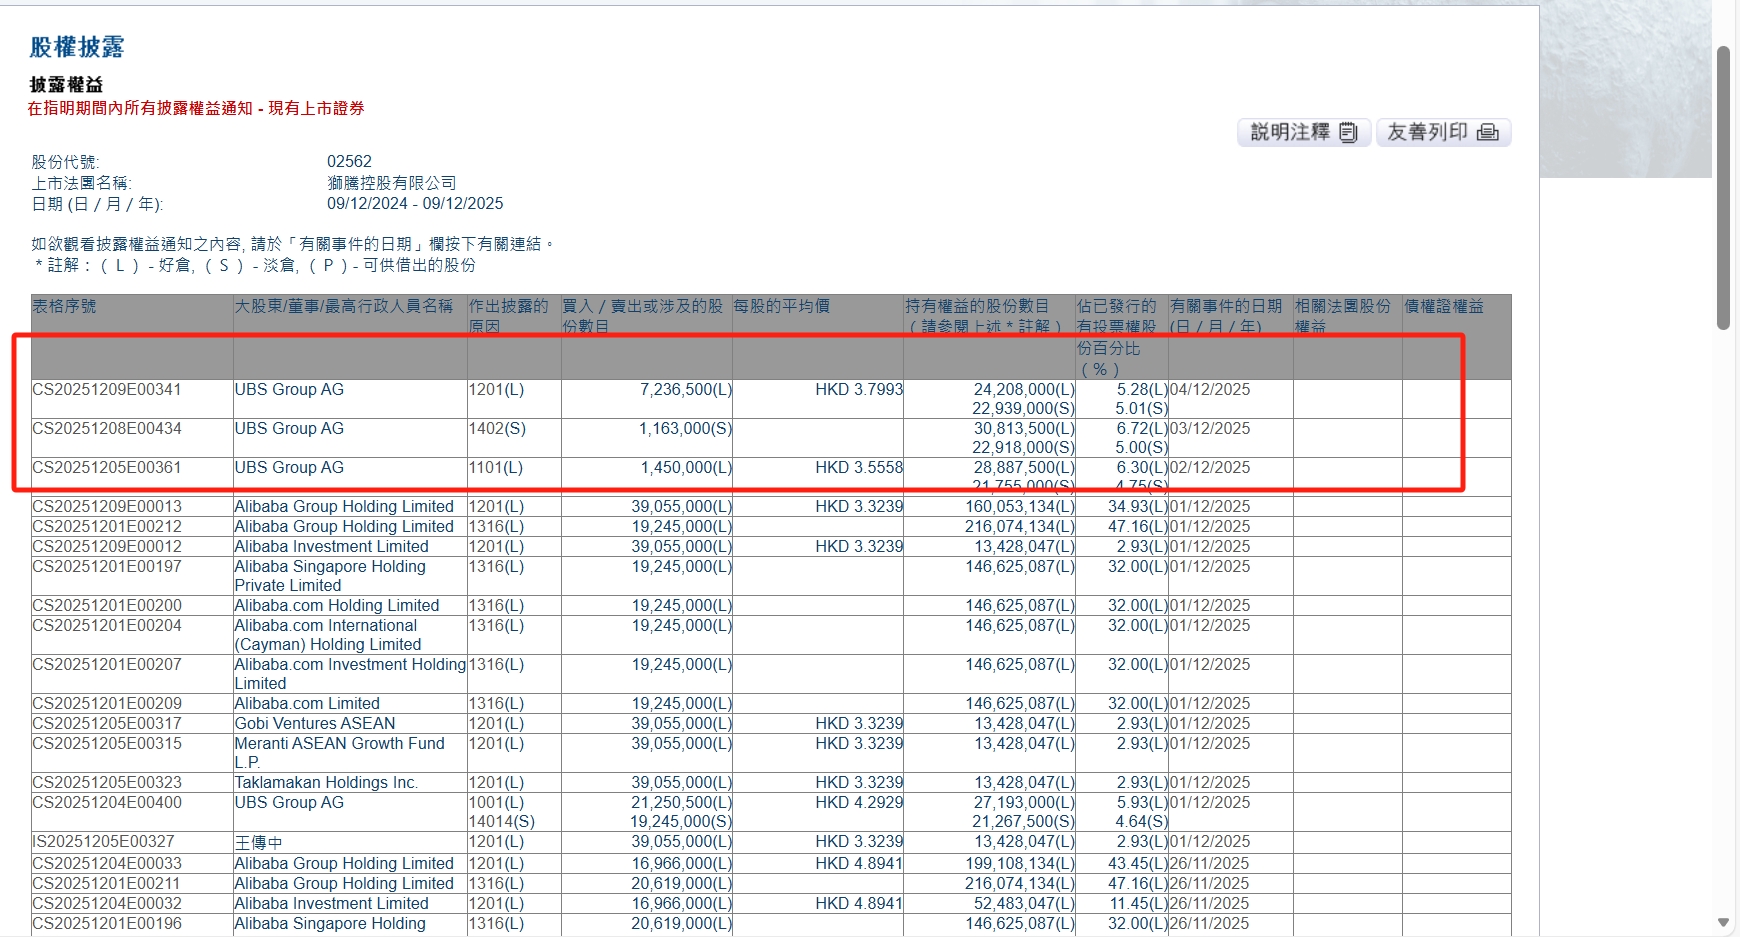Click average price HKD 4.2929
This screenshot has height=937, width=1740.
coord(859,802)
